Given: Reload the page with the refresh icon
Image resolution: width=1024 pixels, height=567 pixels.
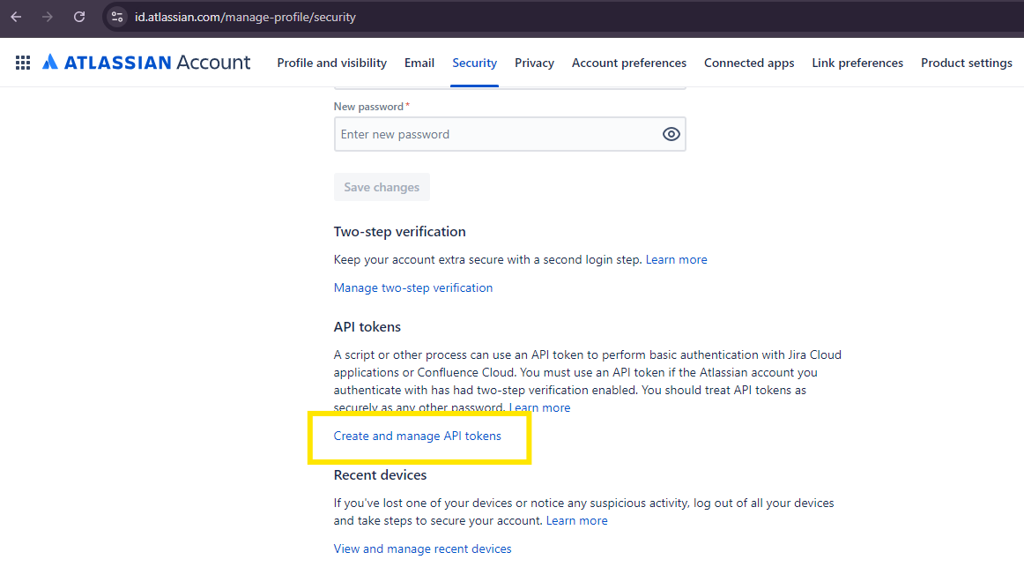Looking at the screenshot, I should (x=79, y=17).
